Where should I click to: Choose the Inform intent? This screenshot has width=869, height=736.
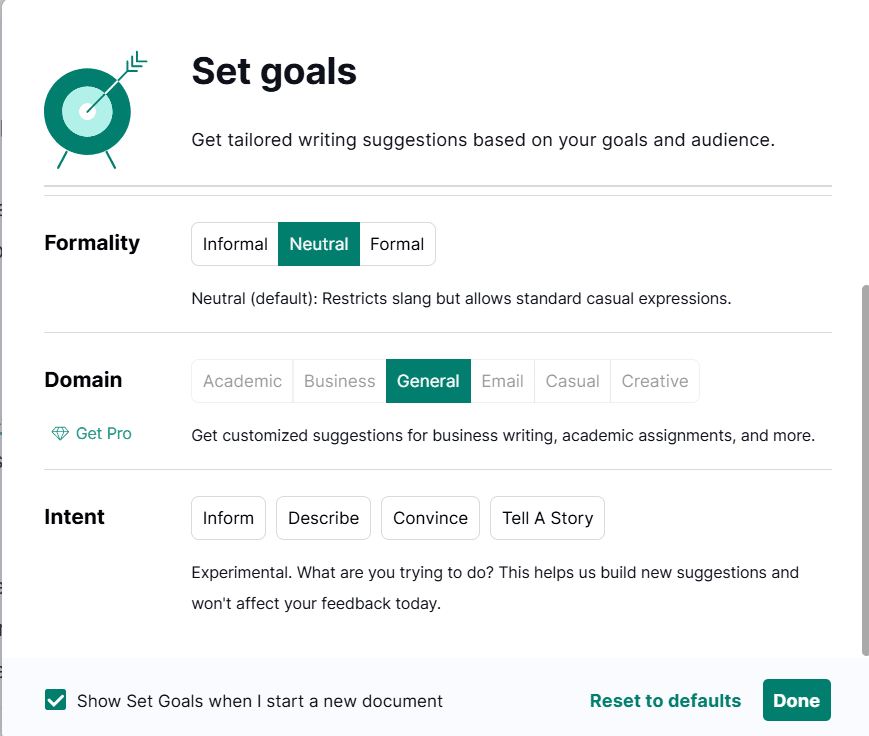(x=228, y=518)
